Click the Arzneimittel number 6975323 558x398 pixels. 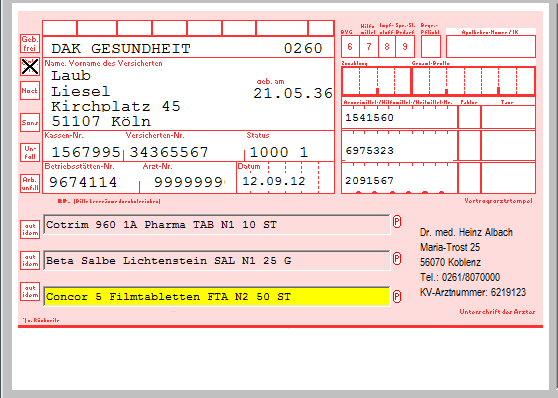pyautogui.click(x=369, y=151)
